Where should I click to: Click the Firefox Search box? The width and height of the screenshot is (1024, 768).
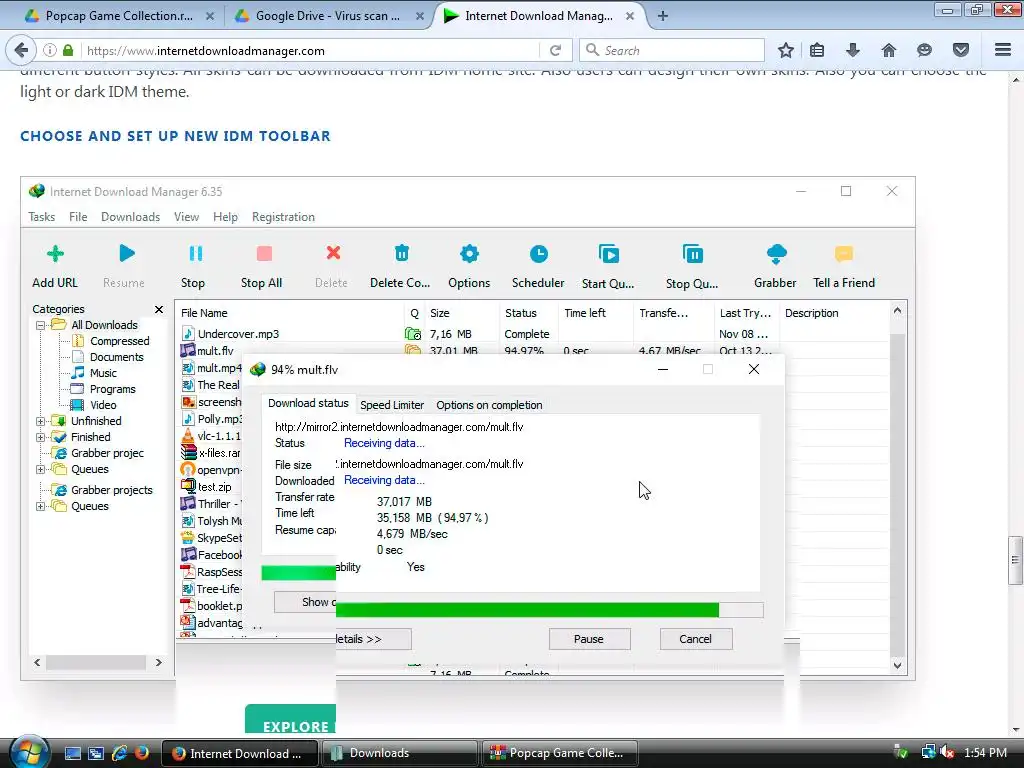coord(673,50)
